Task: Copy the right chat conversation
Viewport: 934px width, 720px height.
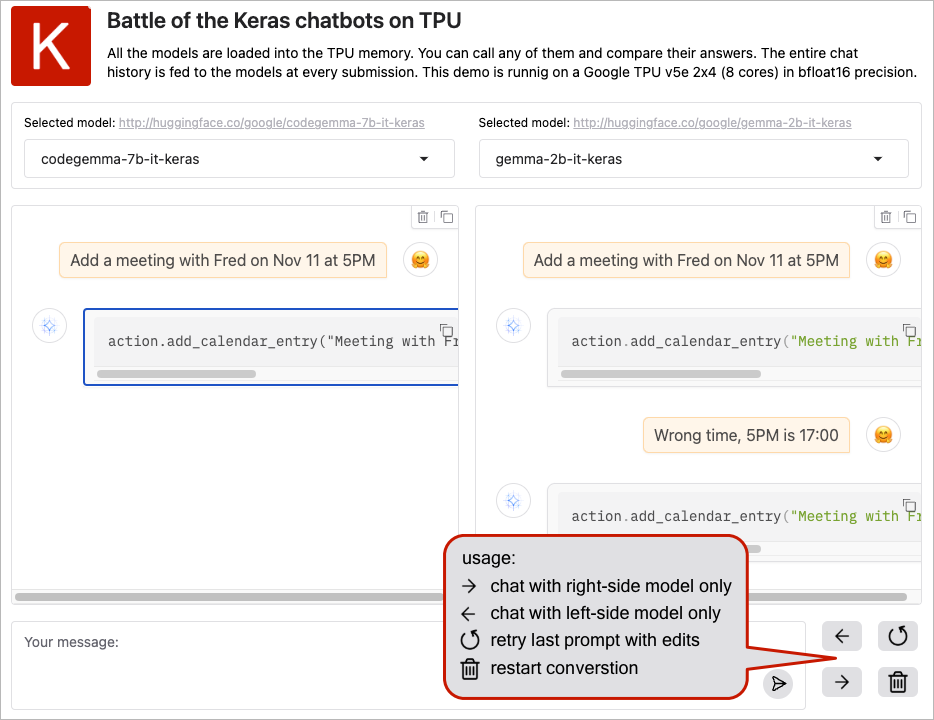Action: pos(910,217)
